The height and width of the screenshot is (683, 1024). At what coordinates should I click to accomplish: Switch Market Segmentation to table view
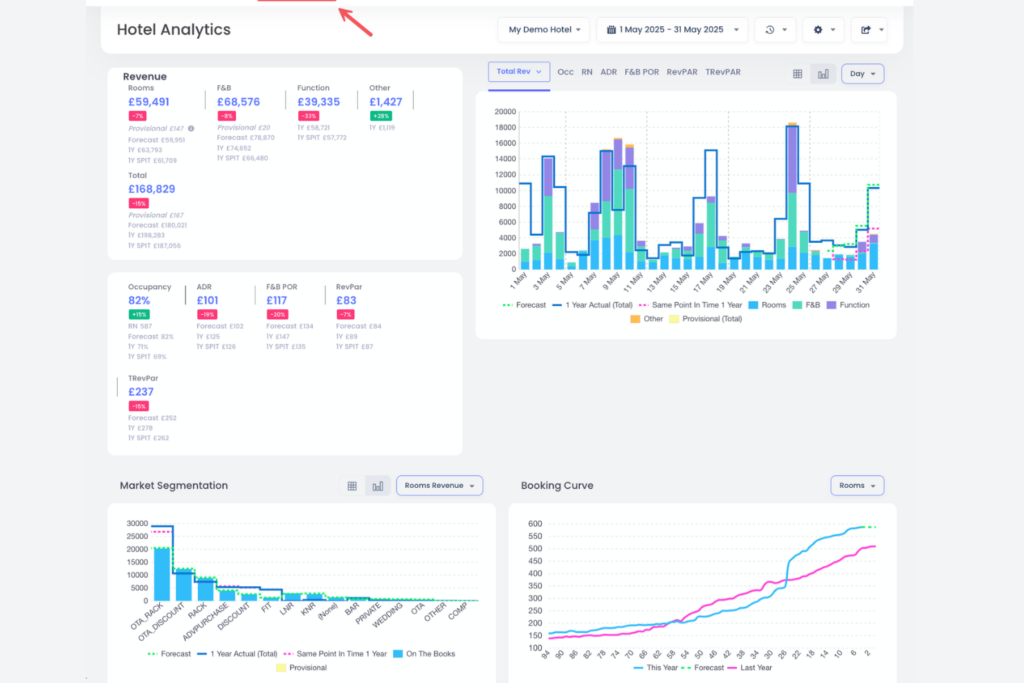point(352,486)
